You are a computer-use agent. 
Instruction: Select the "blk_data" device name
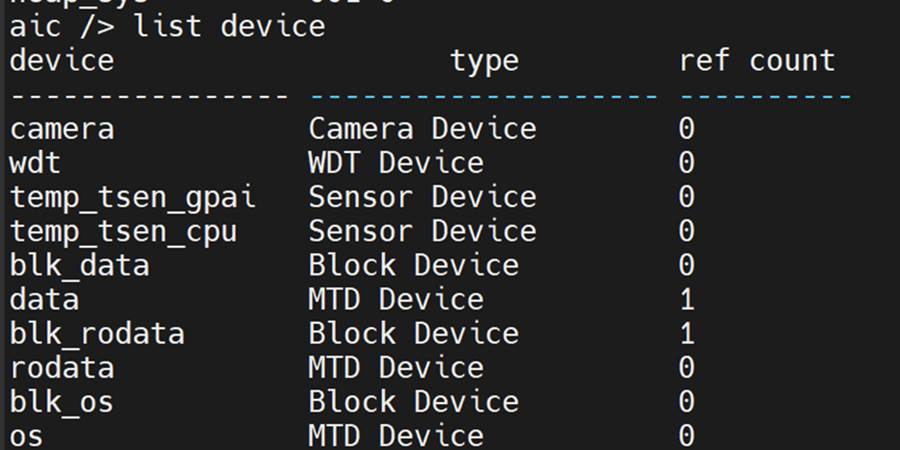click(80, 265)
